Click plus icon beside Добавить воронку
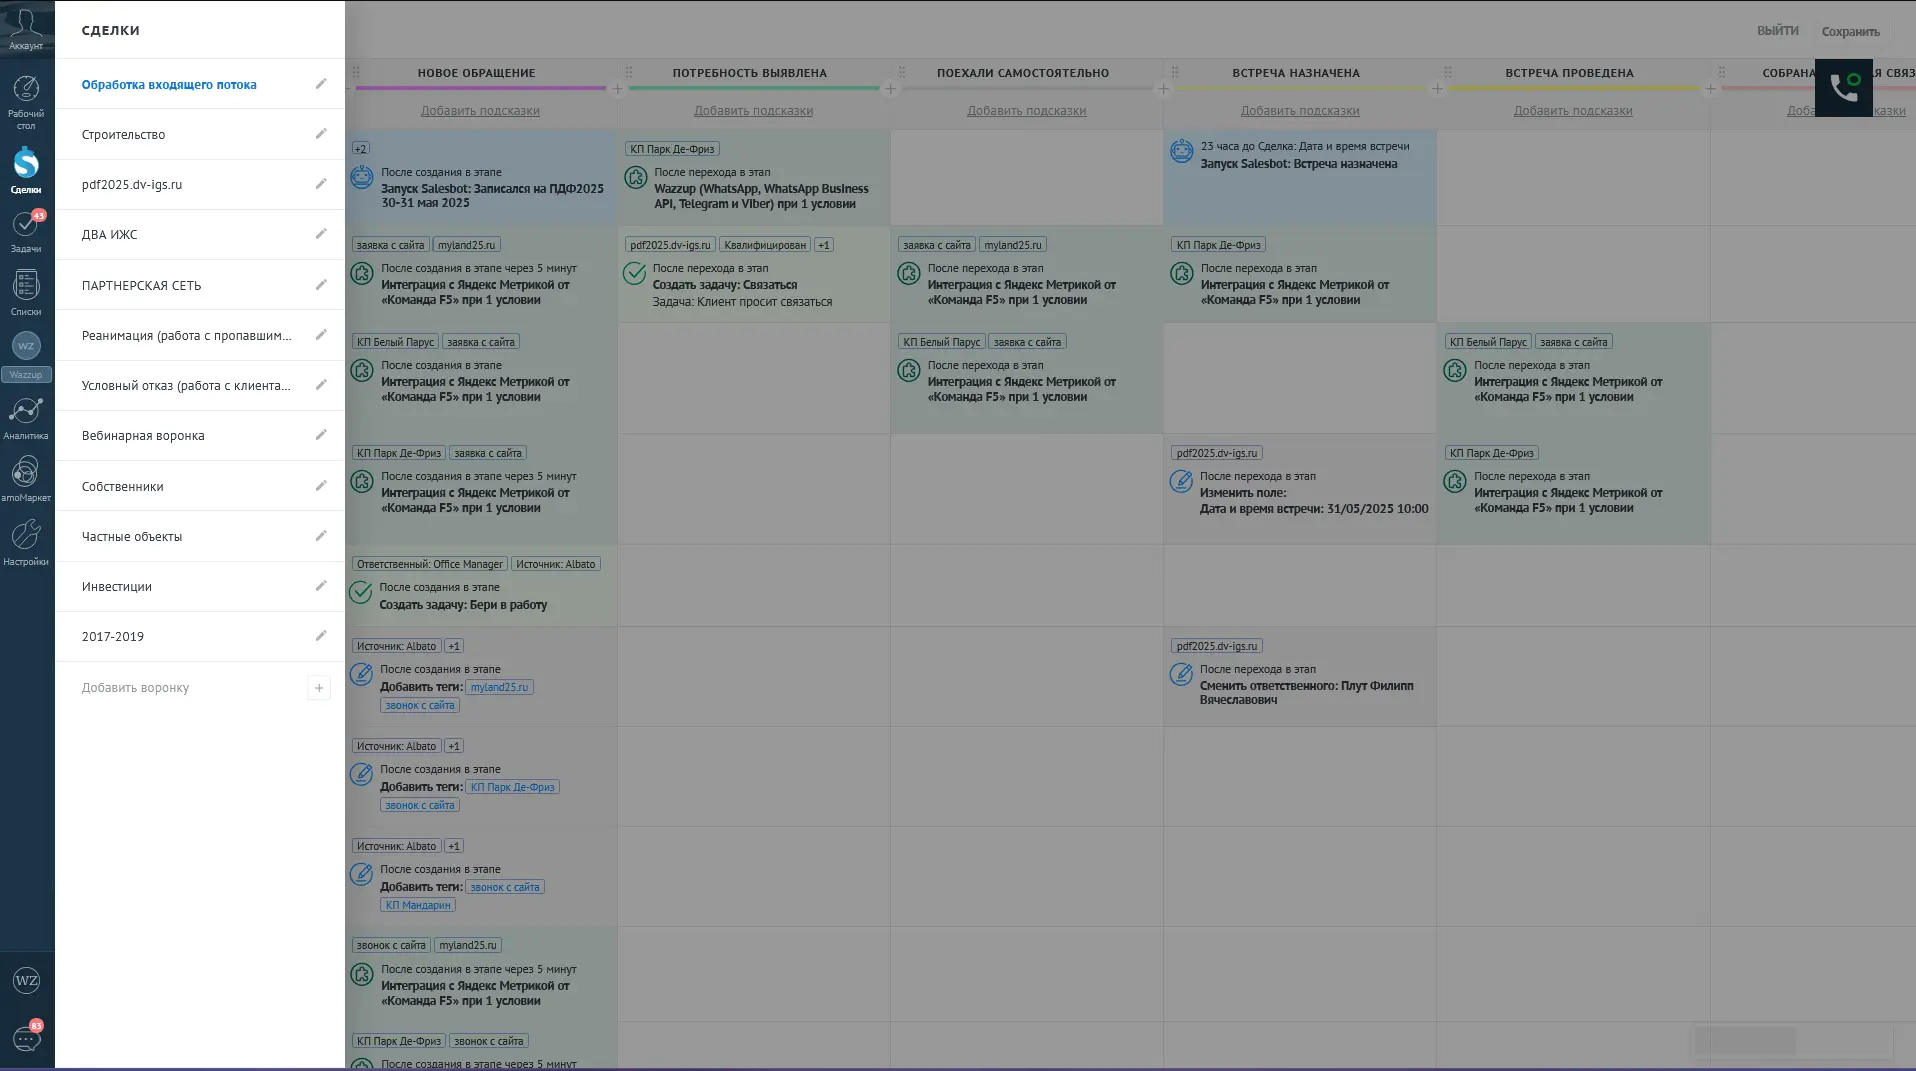1916x1071 pixels. coord(319,688)
